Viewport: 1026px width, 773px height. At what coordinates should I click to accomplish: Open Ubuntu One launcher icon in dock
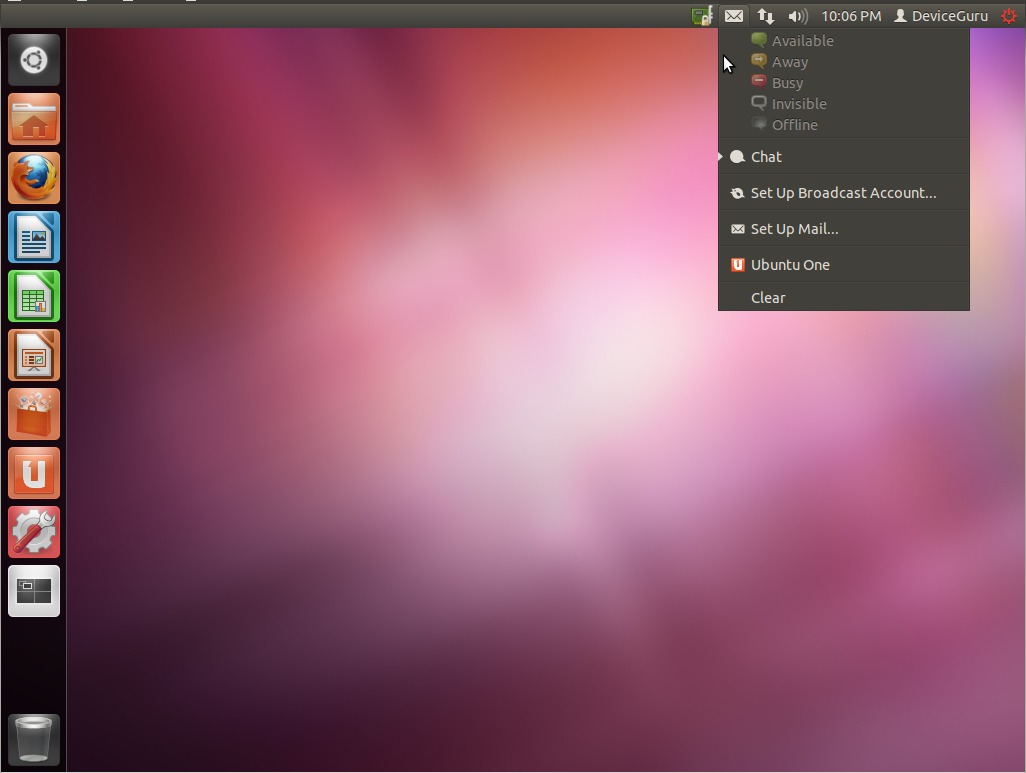point(34,473)
